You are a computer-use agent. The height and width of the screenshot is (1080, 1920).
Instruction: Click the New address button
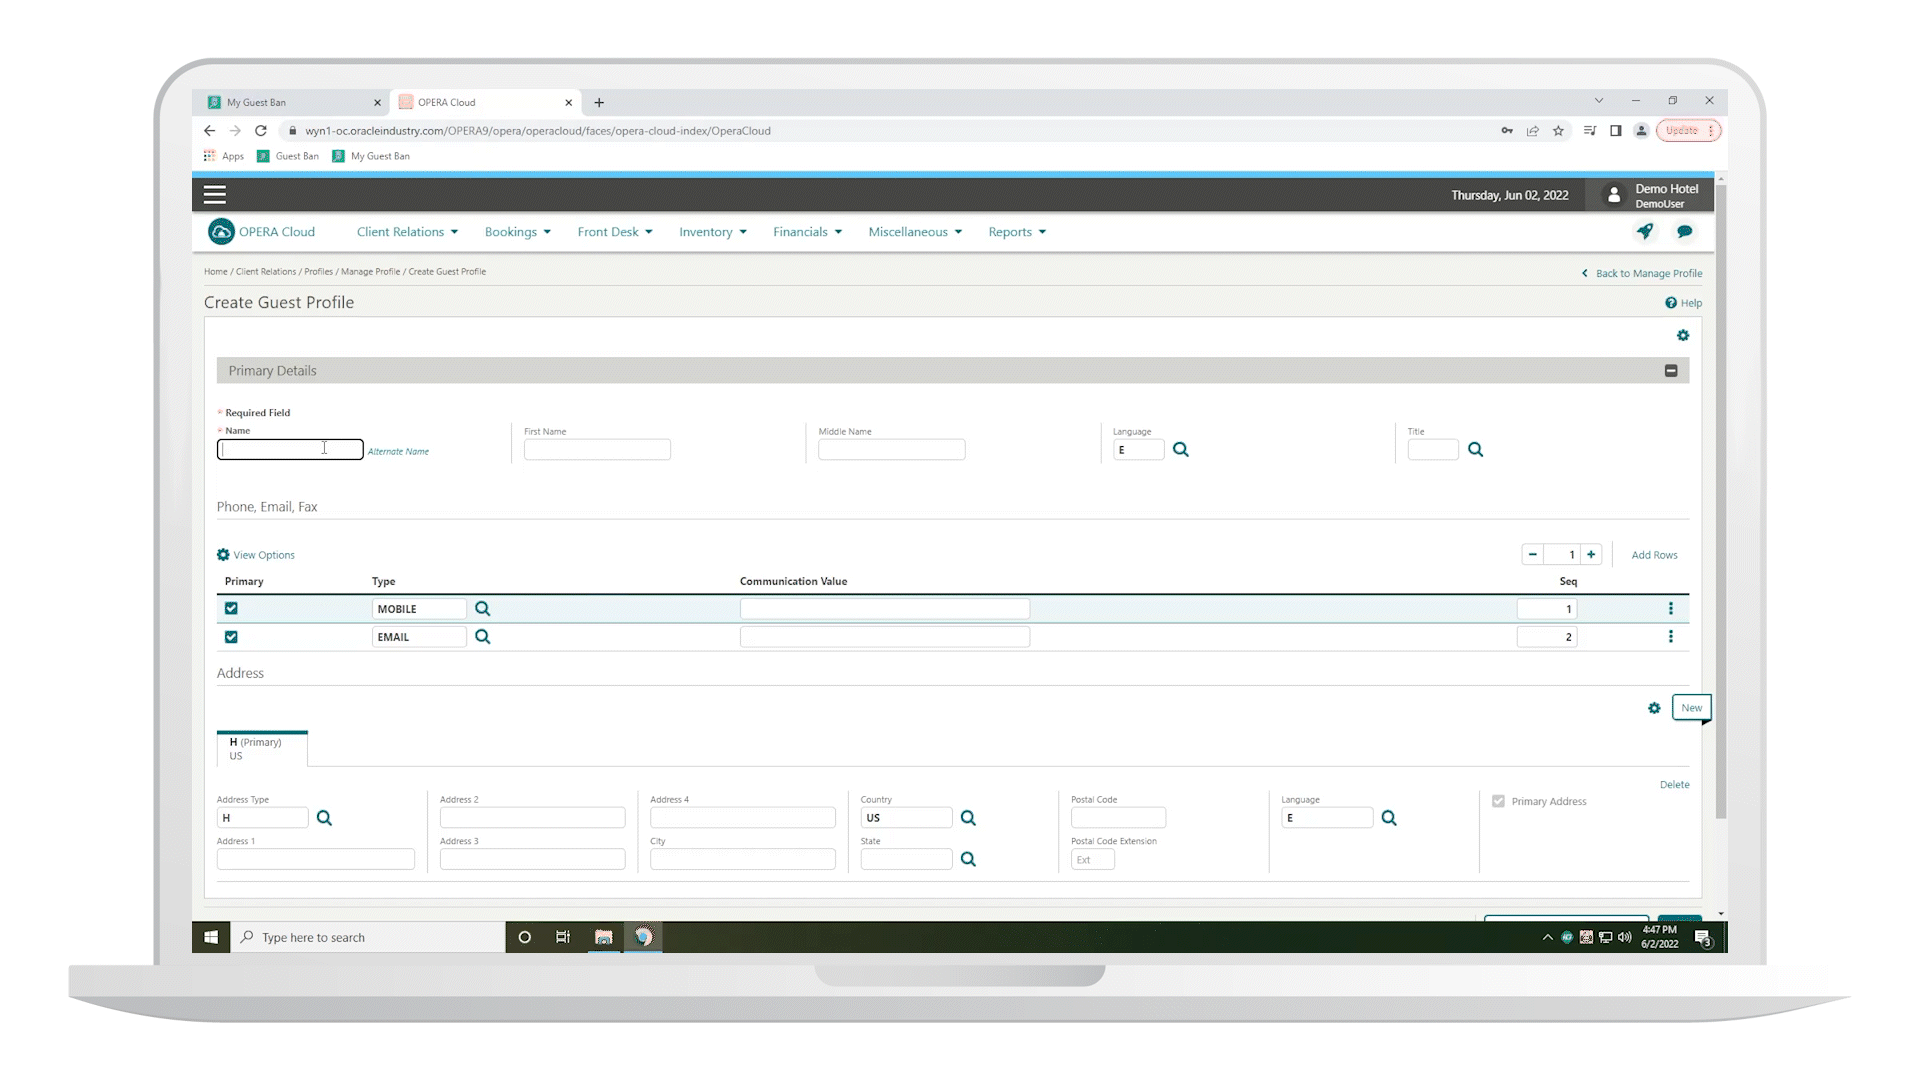point(1691,708)
